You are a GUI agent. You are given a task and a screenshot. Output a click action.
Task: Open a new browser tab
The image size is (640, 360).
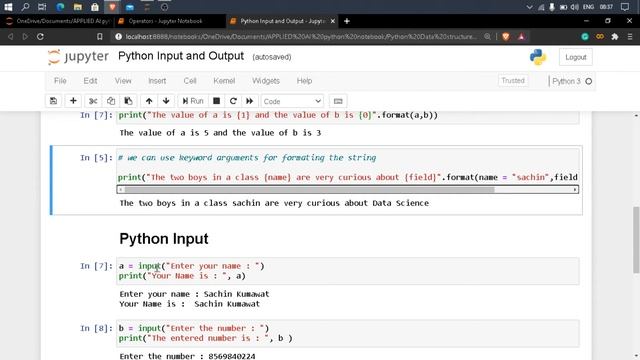(x=347, y=21)
